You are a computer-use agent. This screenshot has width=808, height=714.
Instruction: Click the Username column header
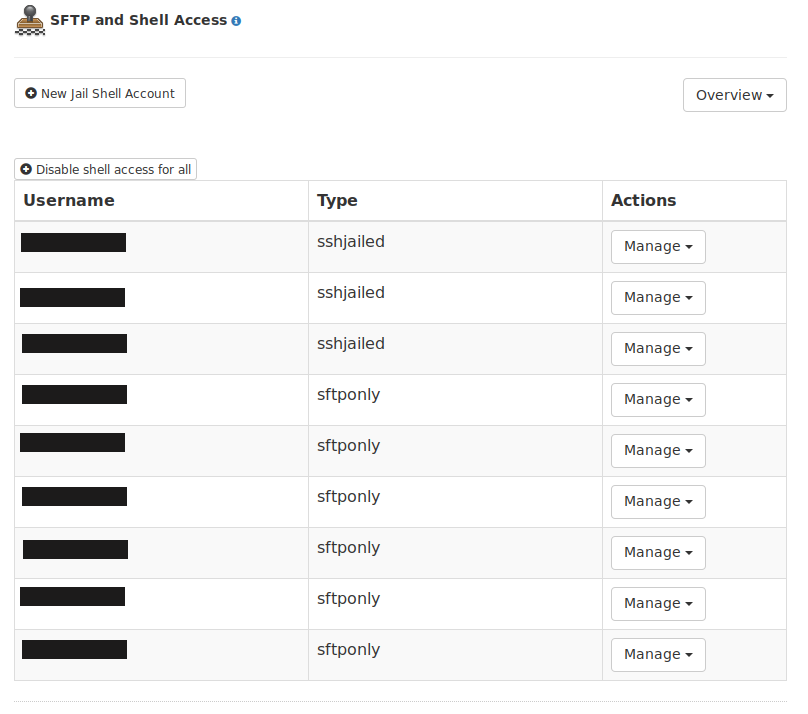click(69, 200)
